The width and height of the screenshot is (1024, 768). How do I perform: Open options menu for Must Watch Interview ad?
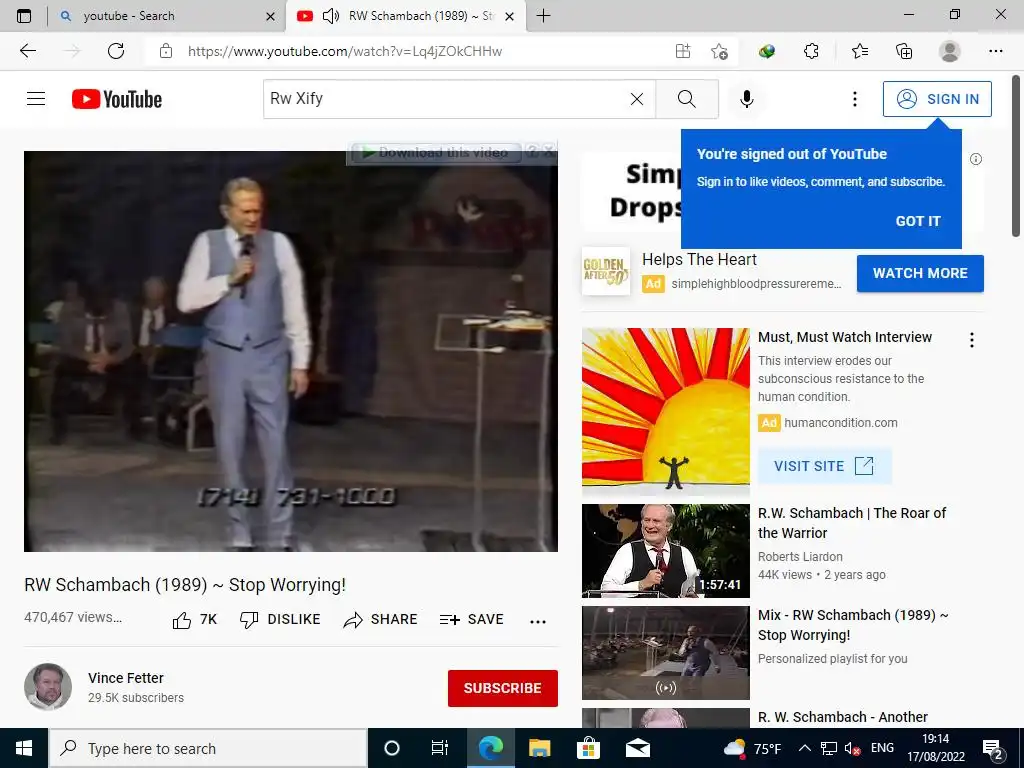pos(972,340)
